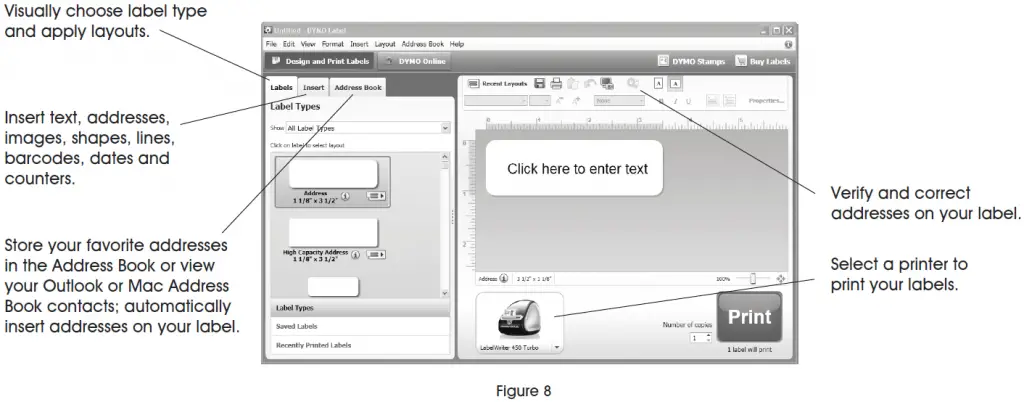The image size is (1024, 402).
Task: Select the Address Book panel tab
Action: (x=358, y=87)
